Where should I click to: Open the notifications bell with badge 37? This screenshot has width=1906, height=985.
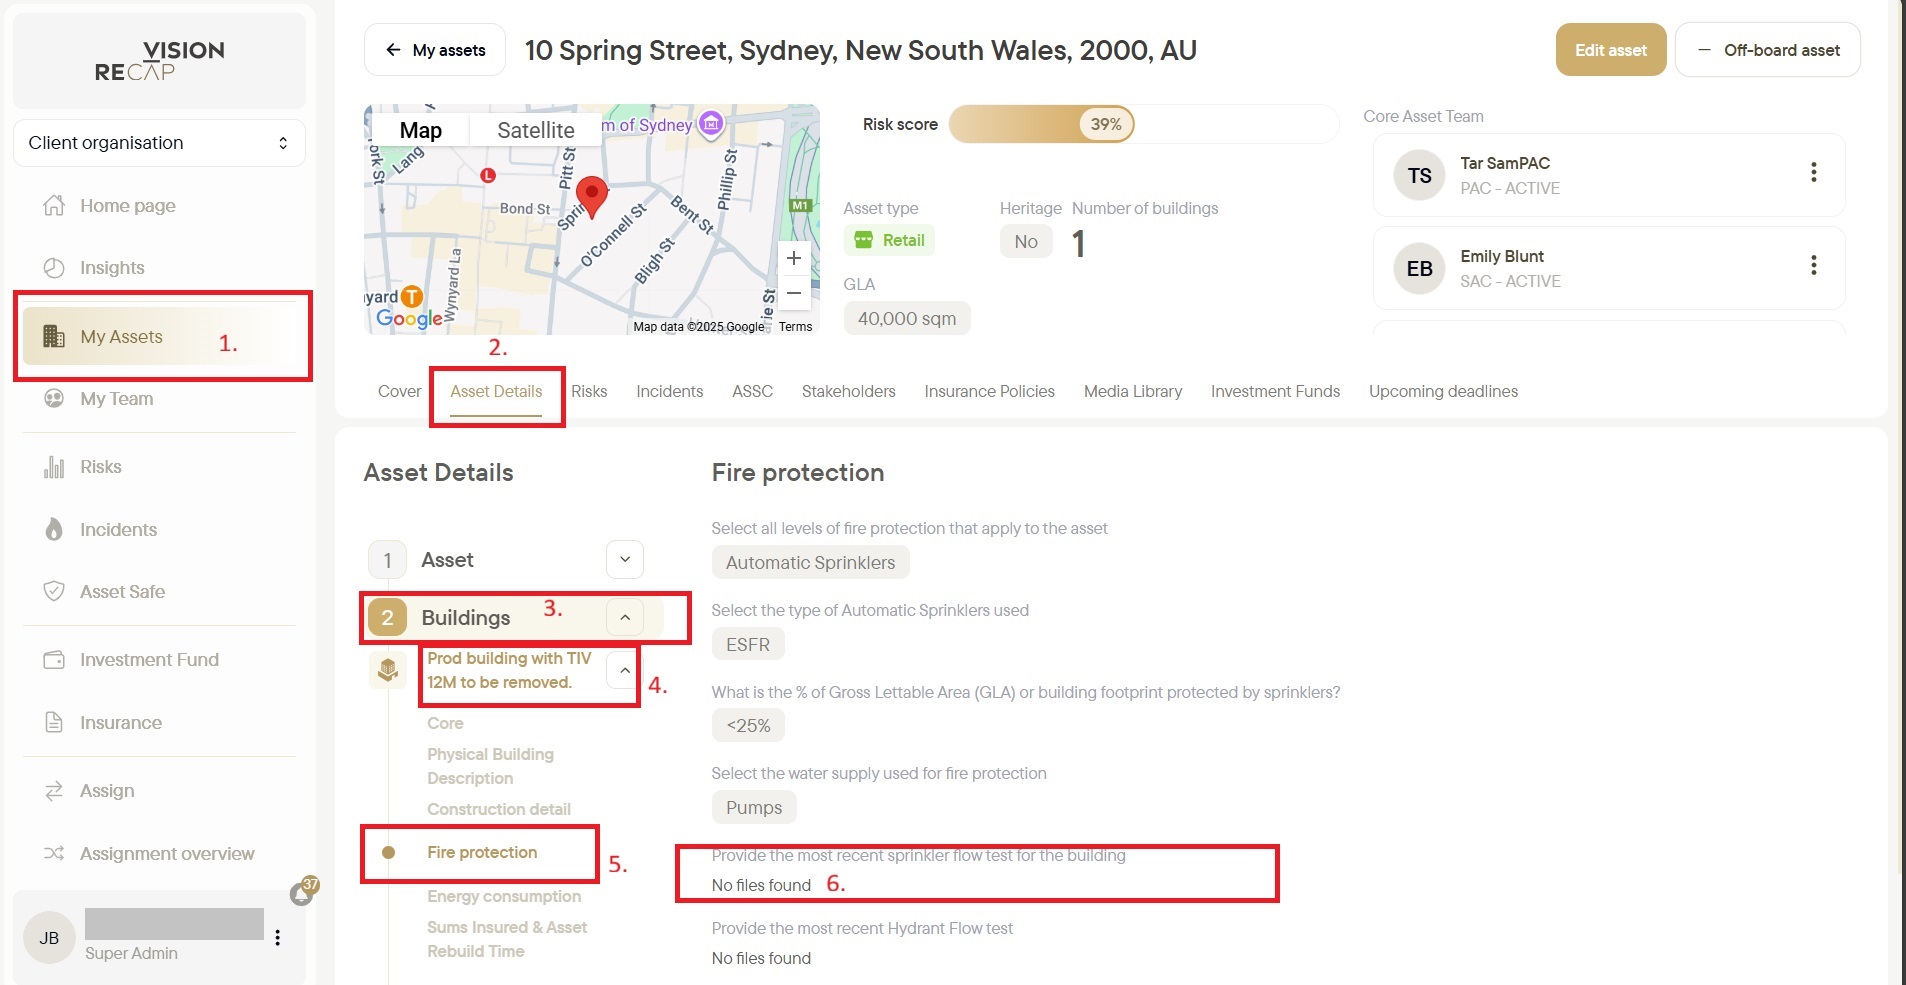pos(303,891)
